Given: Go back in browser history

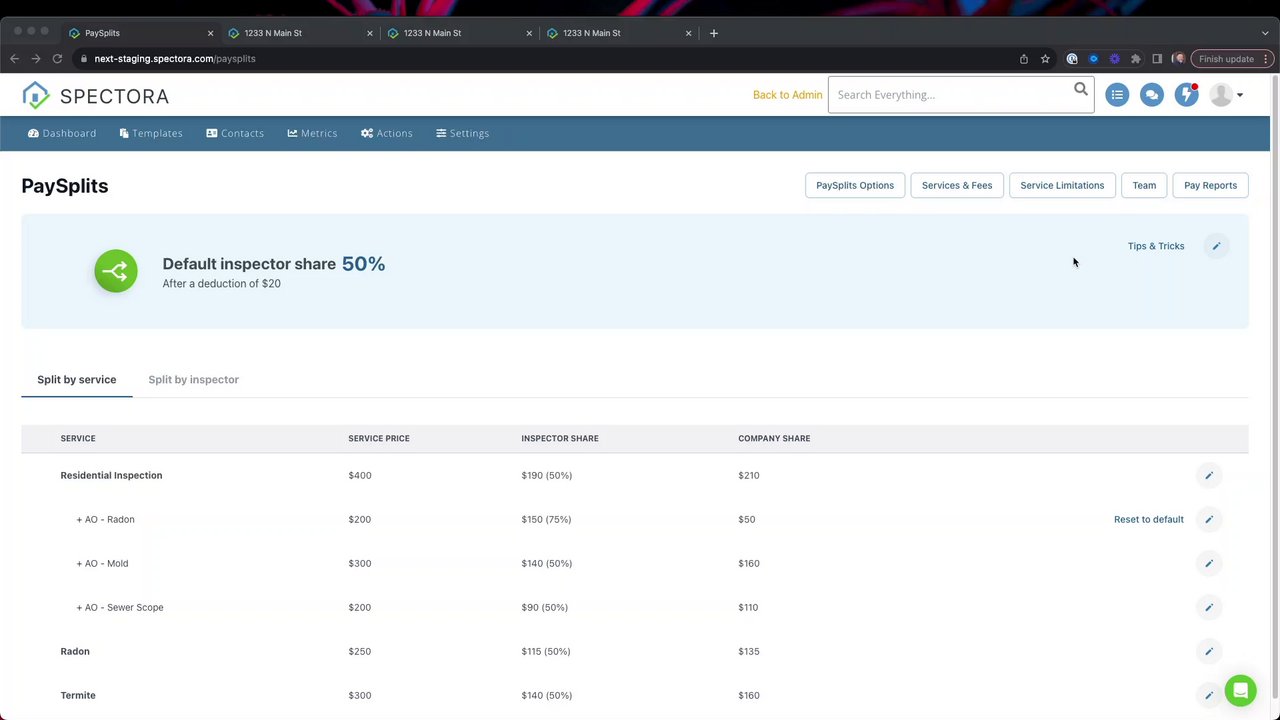Looking at the screenshot, I should [x=14, y=59].
